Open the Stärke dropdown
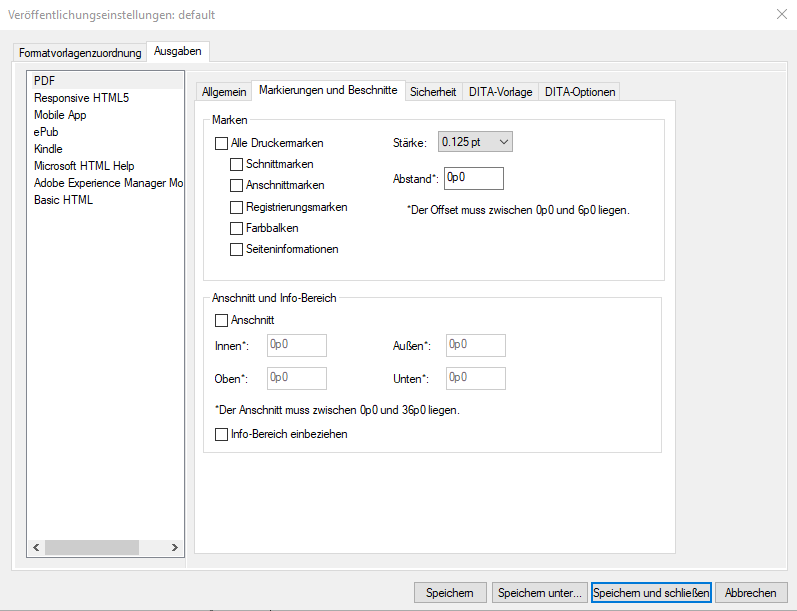Screen dimensions: 797x611 pyautogui.click(x=475, y=142)
